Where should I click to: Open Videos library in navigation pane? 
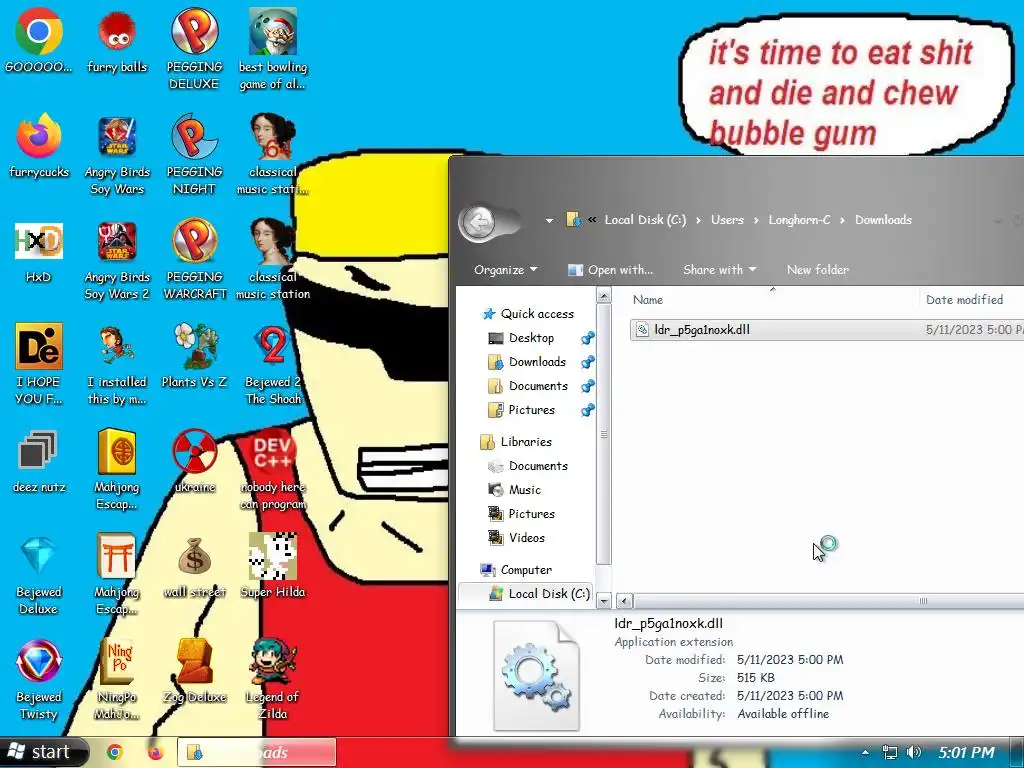517,538
